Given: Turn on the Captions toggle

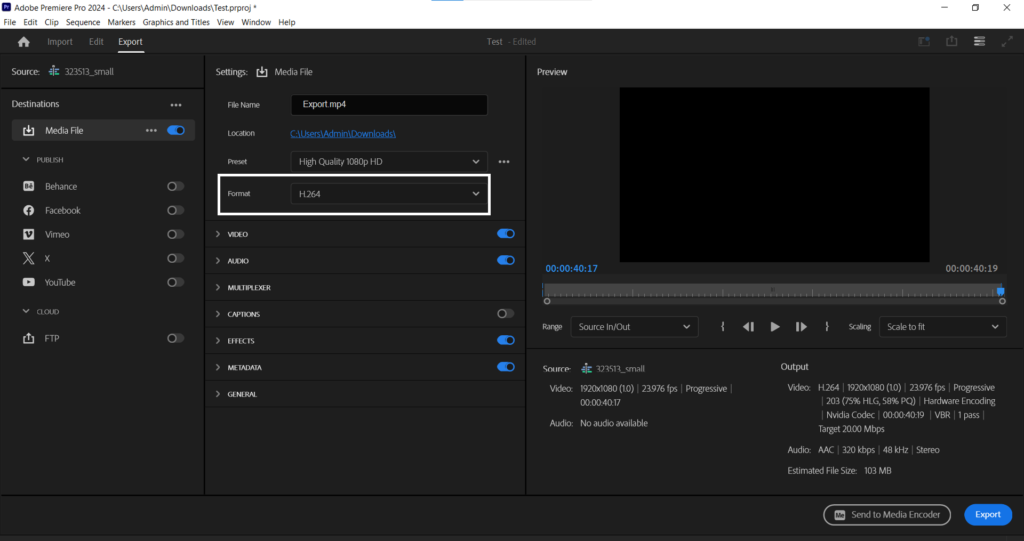Looking at the screenshot, I should click(x=505, y=314).
